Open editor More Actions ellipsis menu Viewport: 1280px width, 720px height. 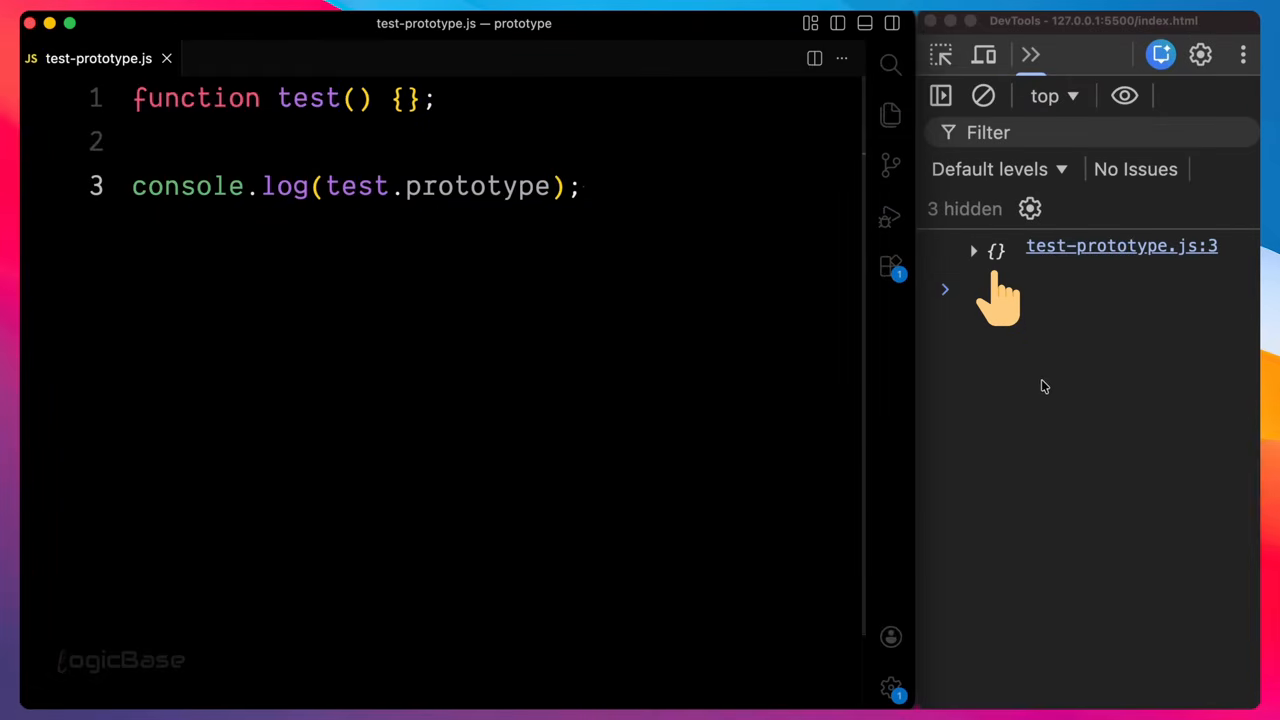click(x=842, y=58)
